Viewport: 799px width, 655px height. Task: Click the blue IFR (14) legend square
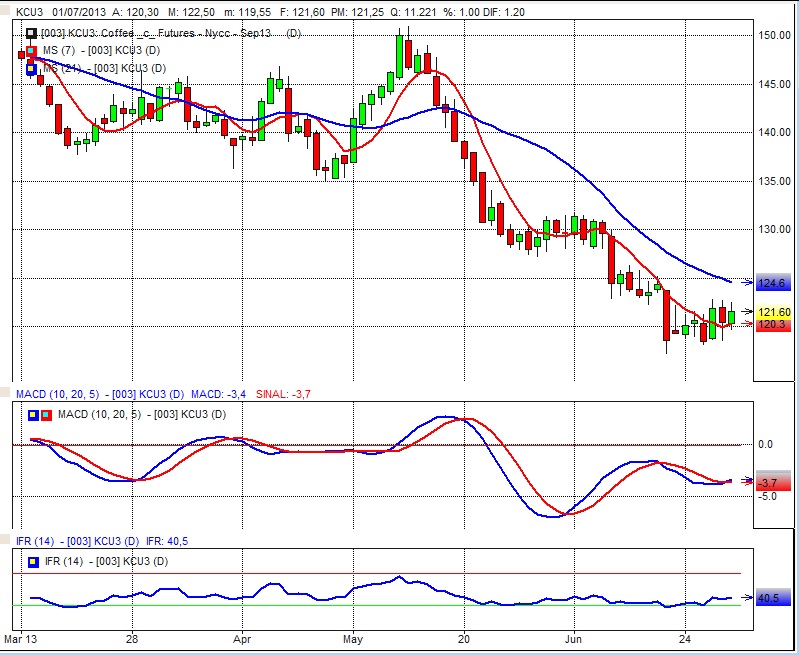(x=34, y=562)
